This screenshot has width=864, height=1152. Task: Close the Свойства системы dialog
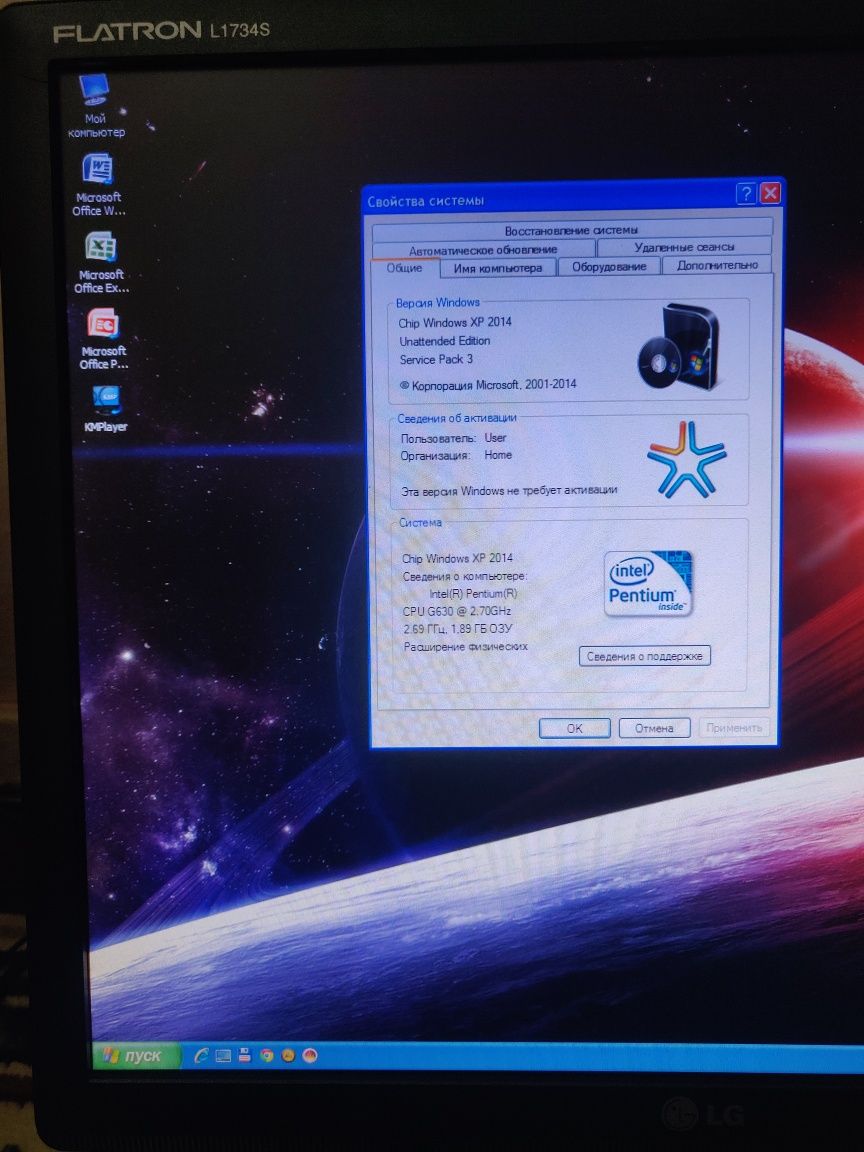[x=770, y=192]
